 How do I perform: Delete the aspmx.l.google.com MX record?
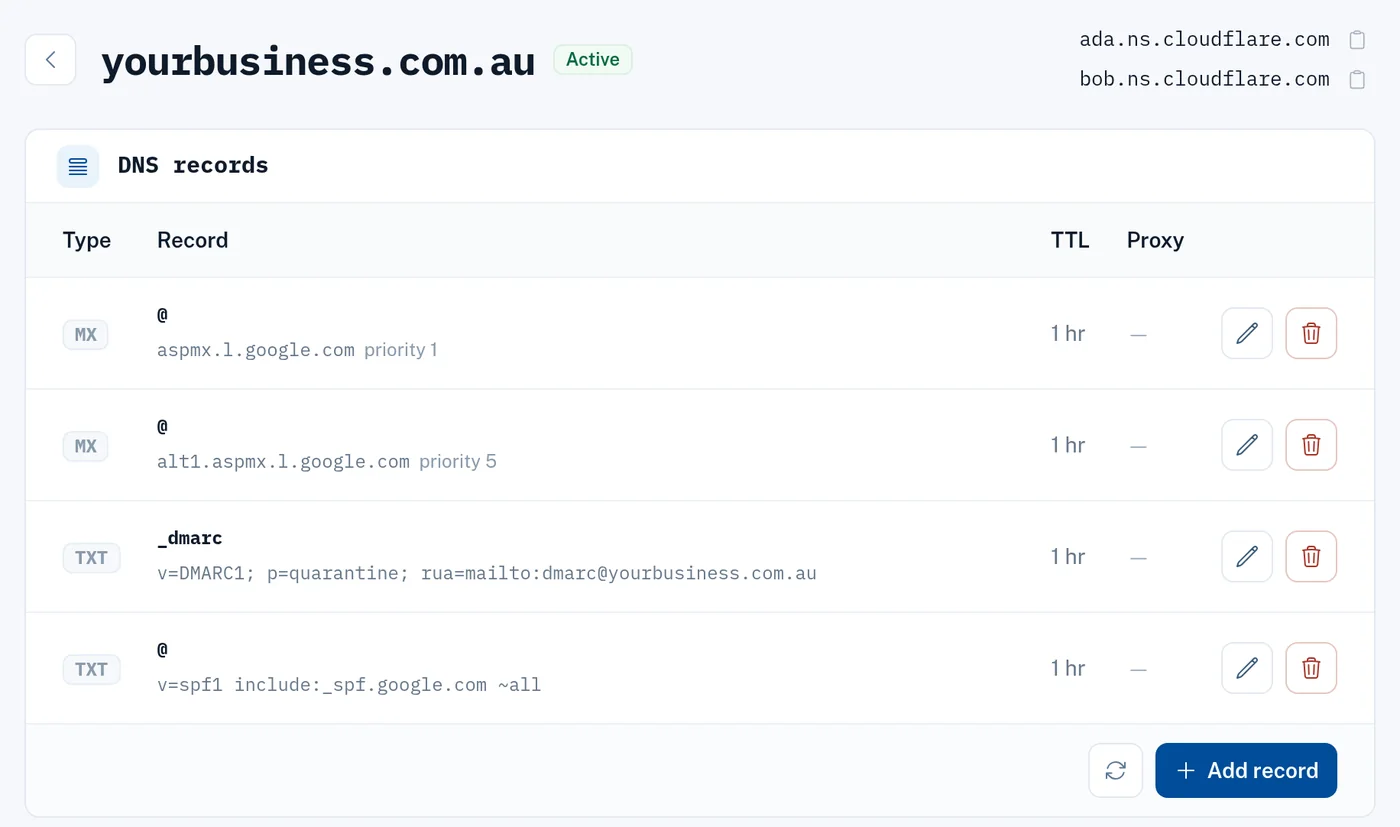coord(1311,333)
